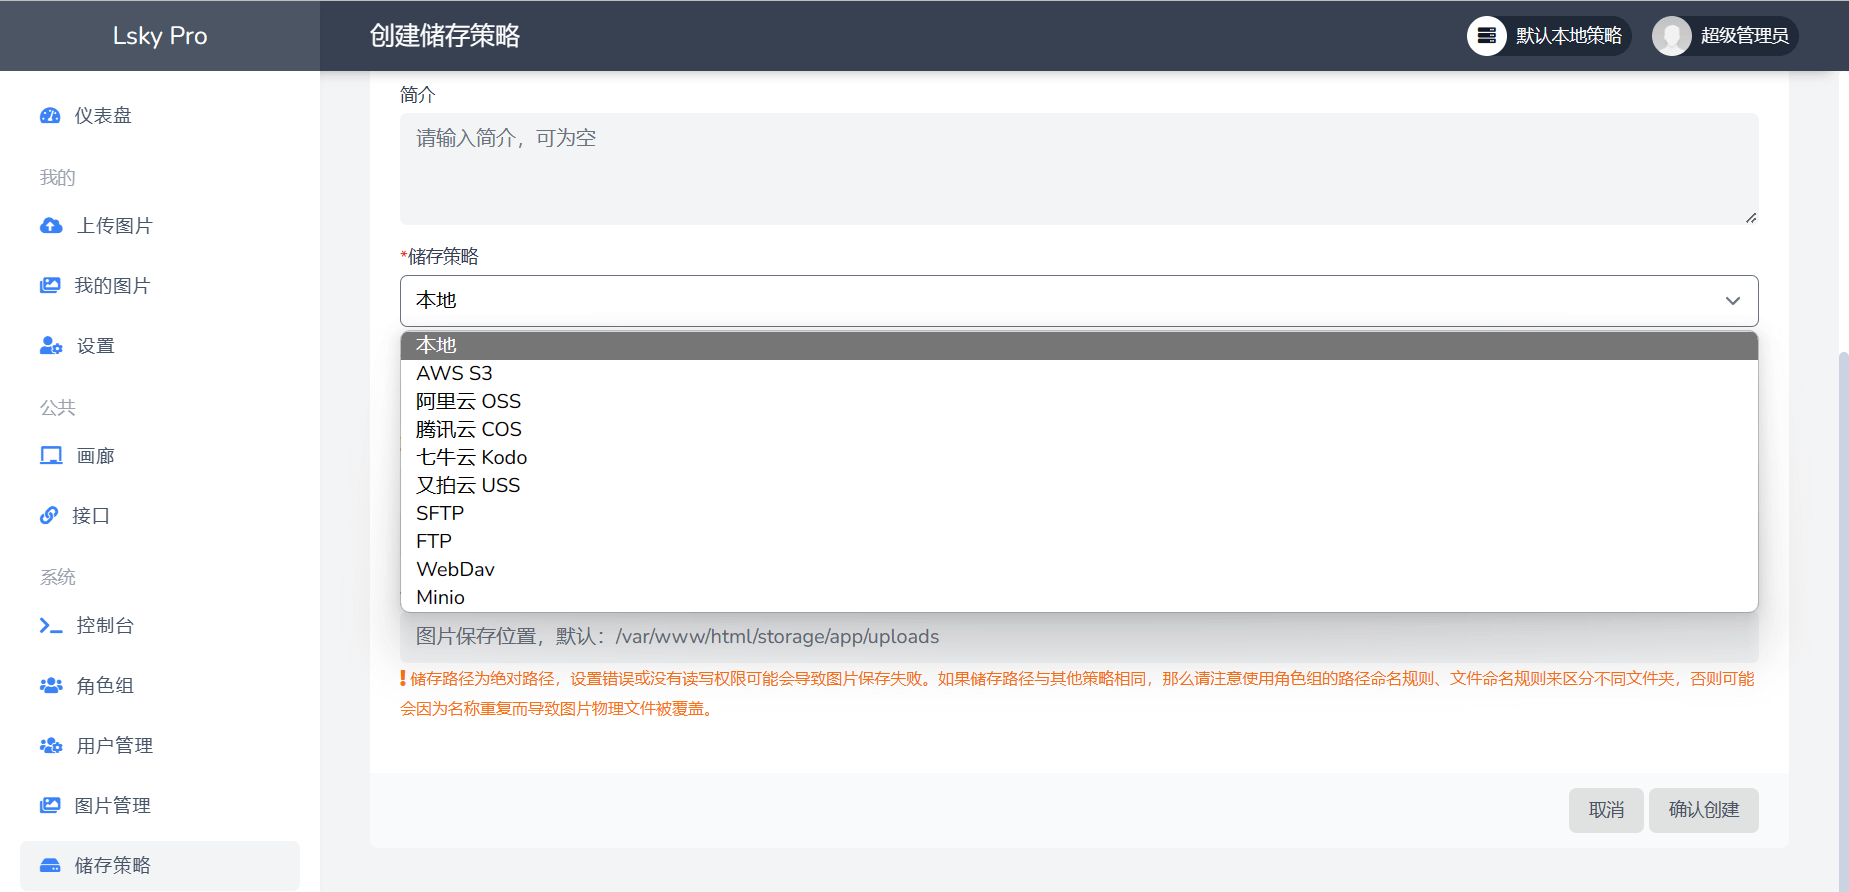Click the user settings gear icon
Image resolution: width=1849 pixels, height=892 pixels.
click(51, 346)
